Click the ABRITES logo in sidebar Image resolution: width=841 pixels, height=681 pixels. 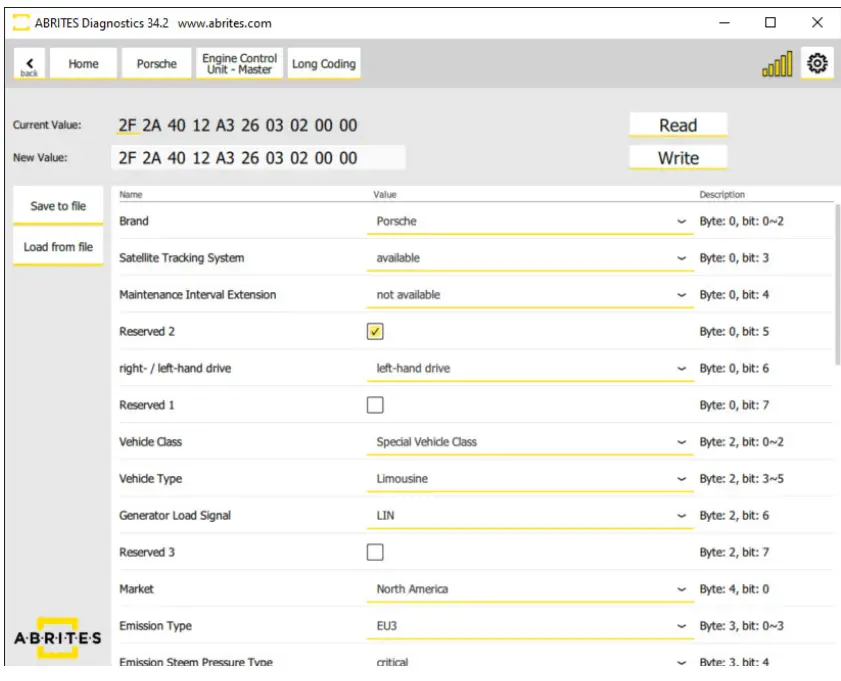(57, 637)
